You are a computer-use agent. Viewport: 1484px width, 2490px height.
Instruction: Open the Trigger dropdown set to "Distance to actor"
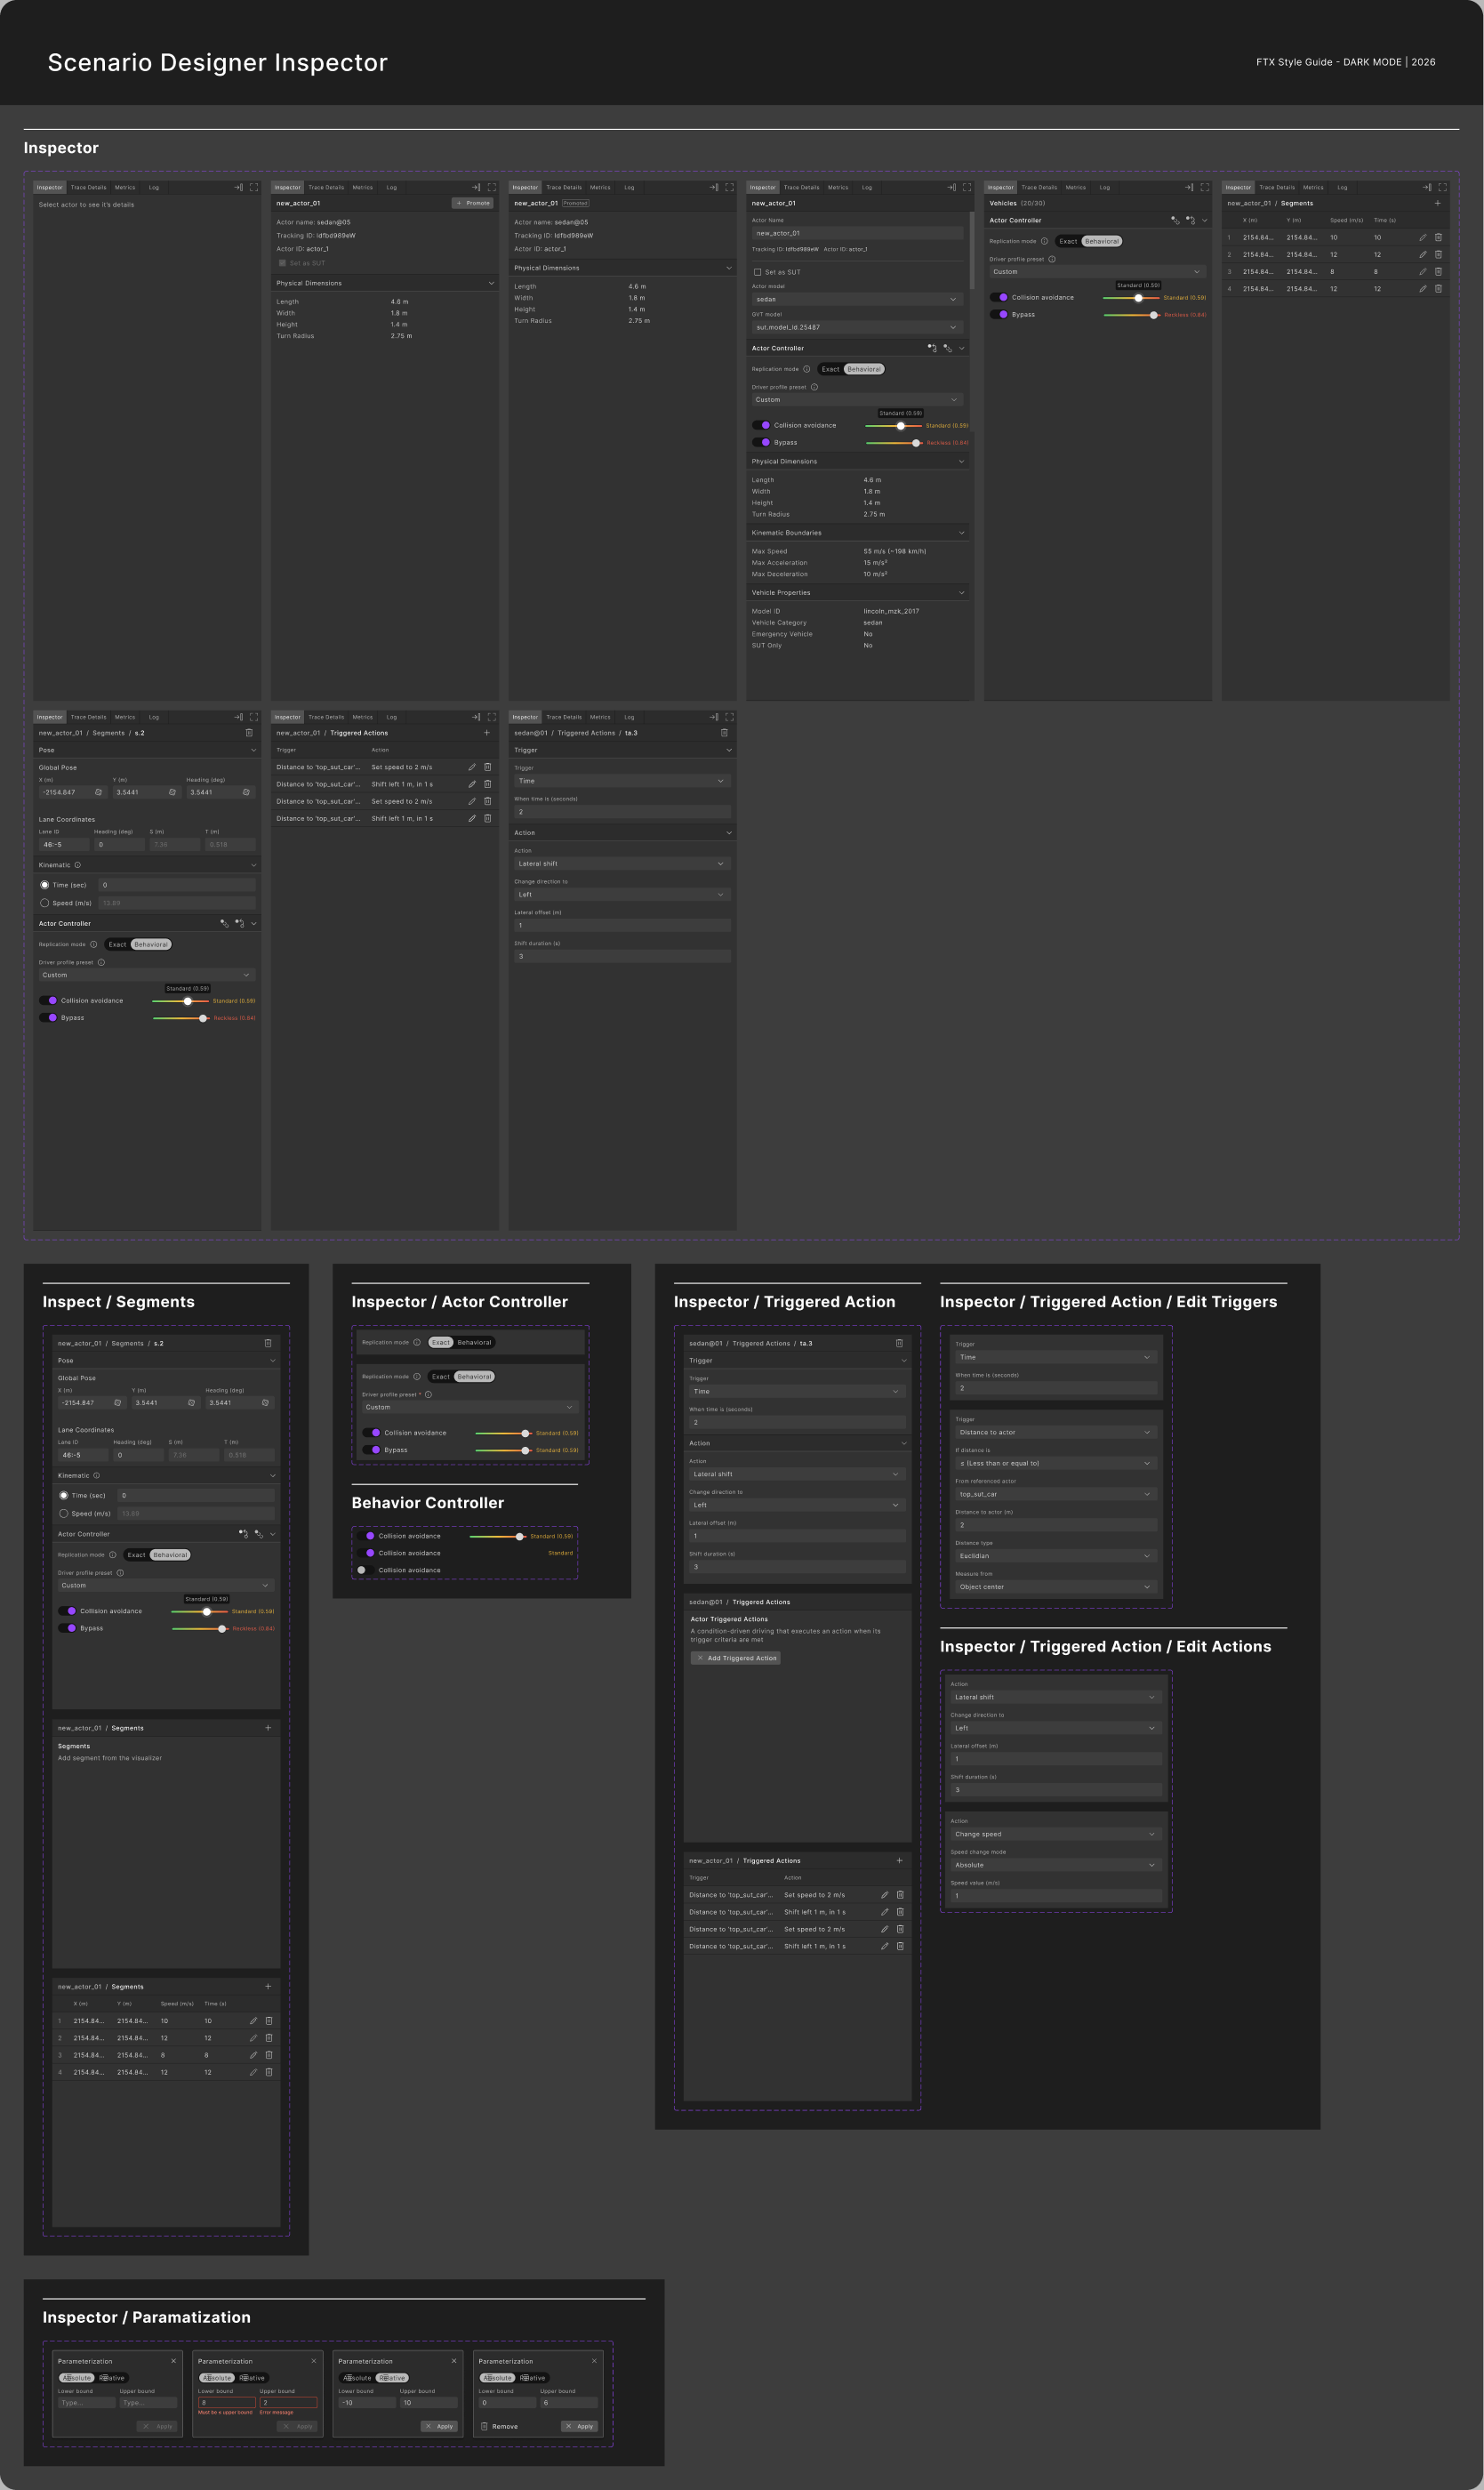coord(1055,1432)
